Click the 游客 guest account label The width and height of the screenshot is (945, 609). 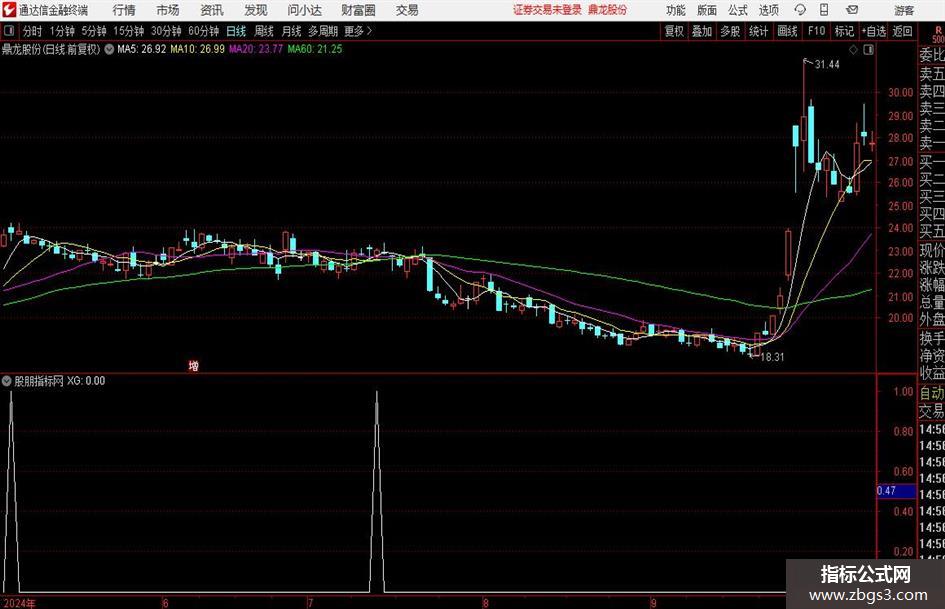pos(903,11)
